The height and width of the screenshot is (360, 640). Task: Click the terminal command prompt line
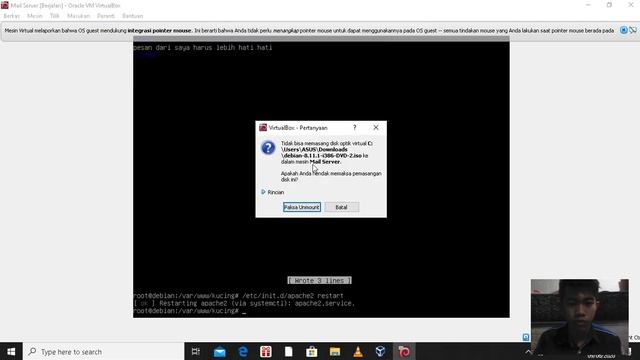[190, 311]
